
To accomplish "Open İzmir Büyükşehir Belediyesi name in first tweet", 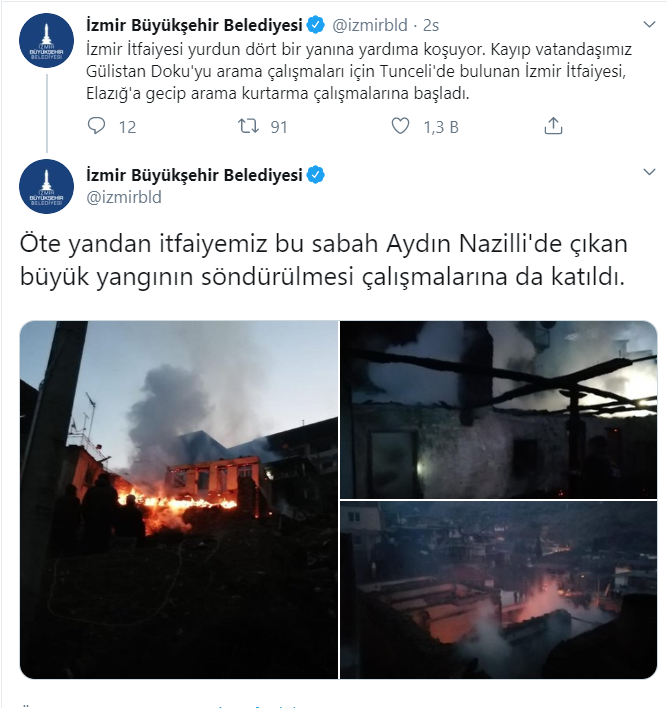I will [x=194, y=25].
